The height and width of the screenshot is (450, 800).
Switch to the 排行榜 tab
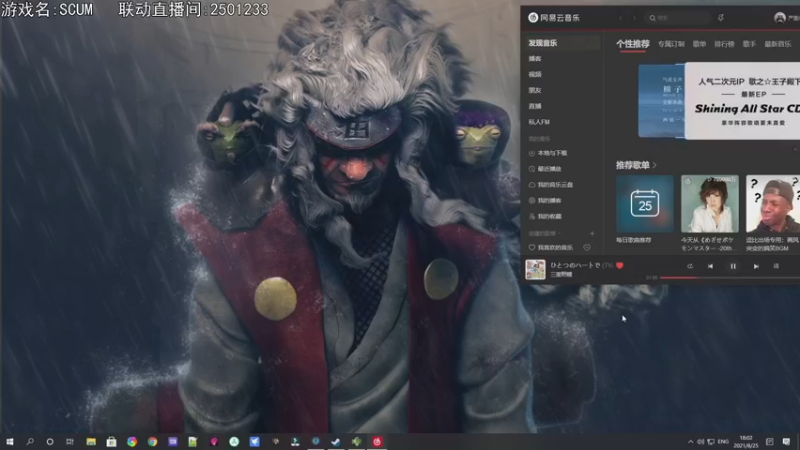724,44
